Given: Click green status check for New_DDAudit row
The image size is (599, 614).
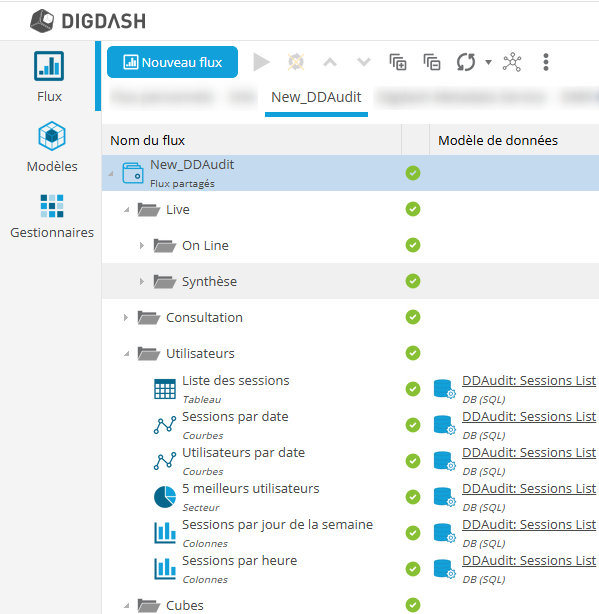Looking at the screenshot, I should (413, 173).
